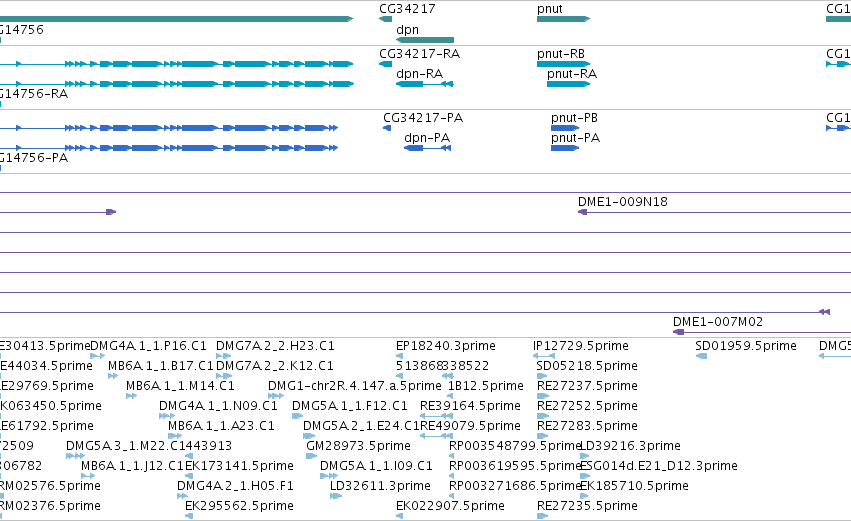This screenshot has height=521, width=851.
Task: Select the GM28973.5prime label
Action: pos(358,446)
